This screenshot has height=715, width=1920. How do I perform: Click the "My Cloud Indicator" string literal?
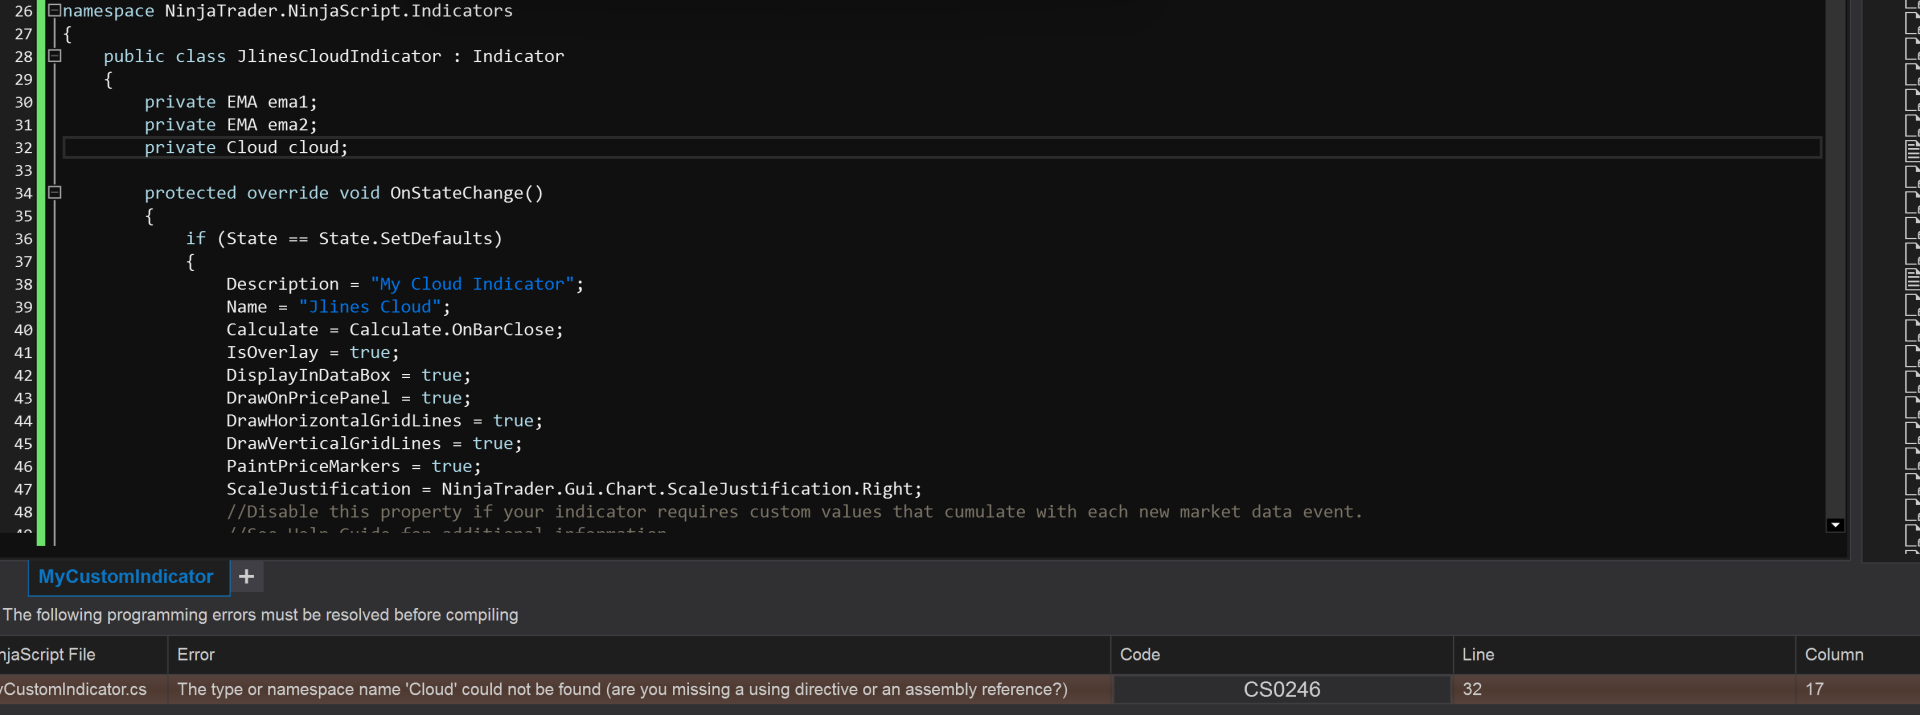[x=472, y=285]
